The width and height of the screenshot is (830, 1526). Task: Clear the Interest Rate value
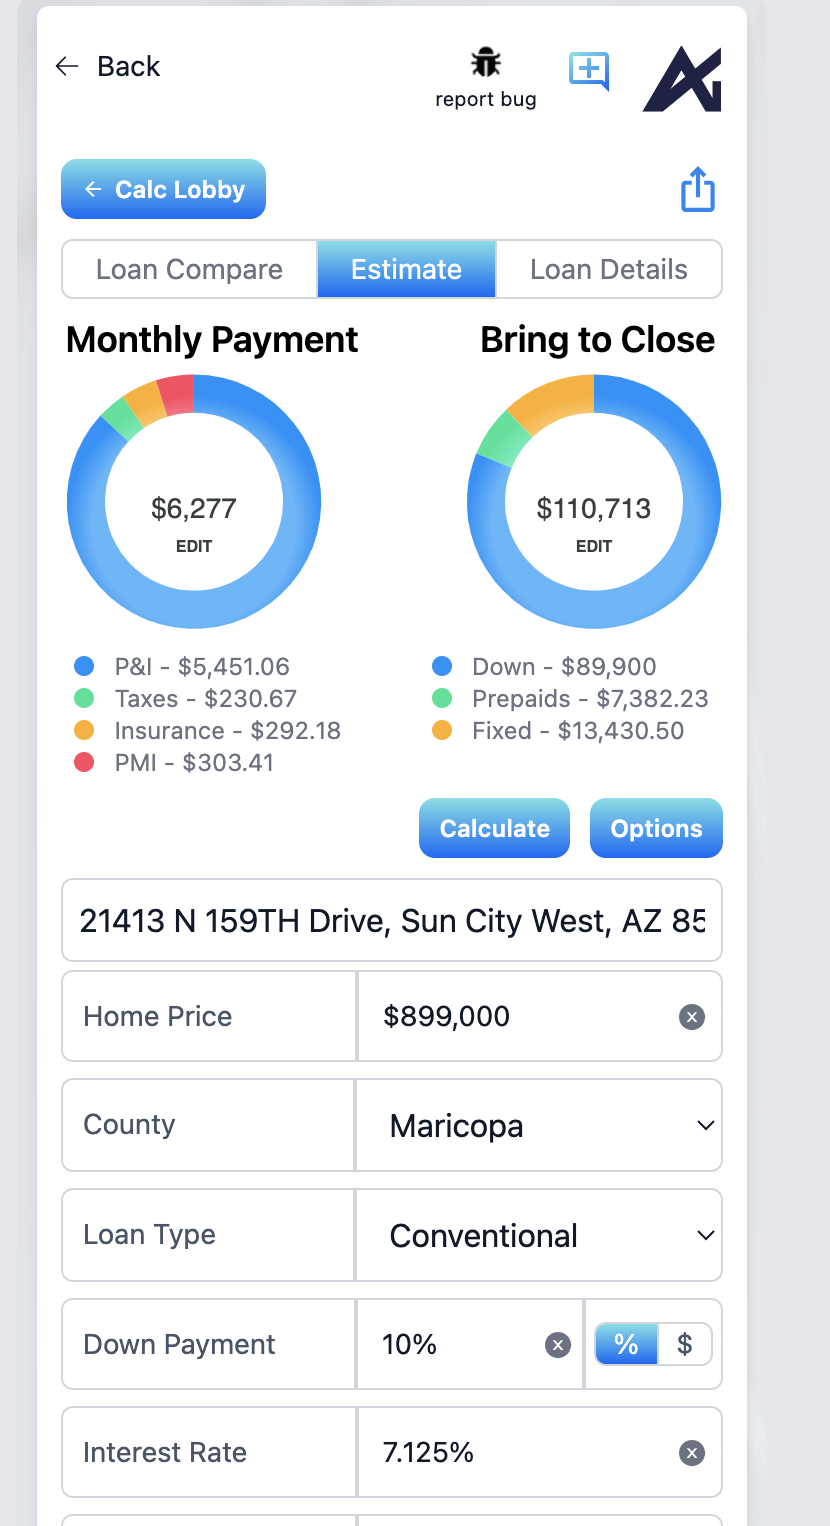[692, 1453]
